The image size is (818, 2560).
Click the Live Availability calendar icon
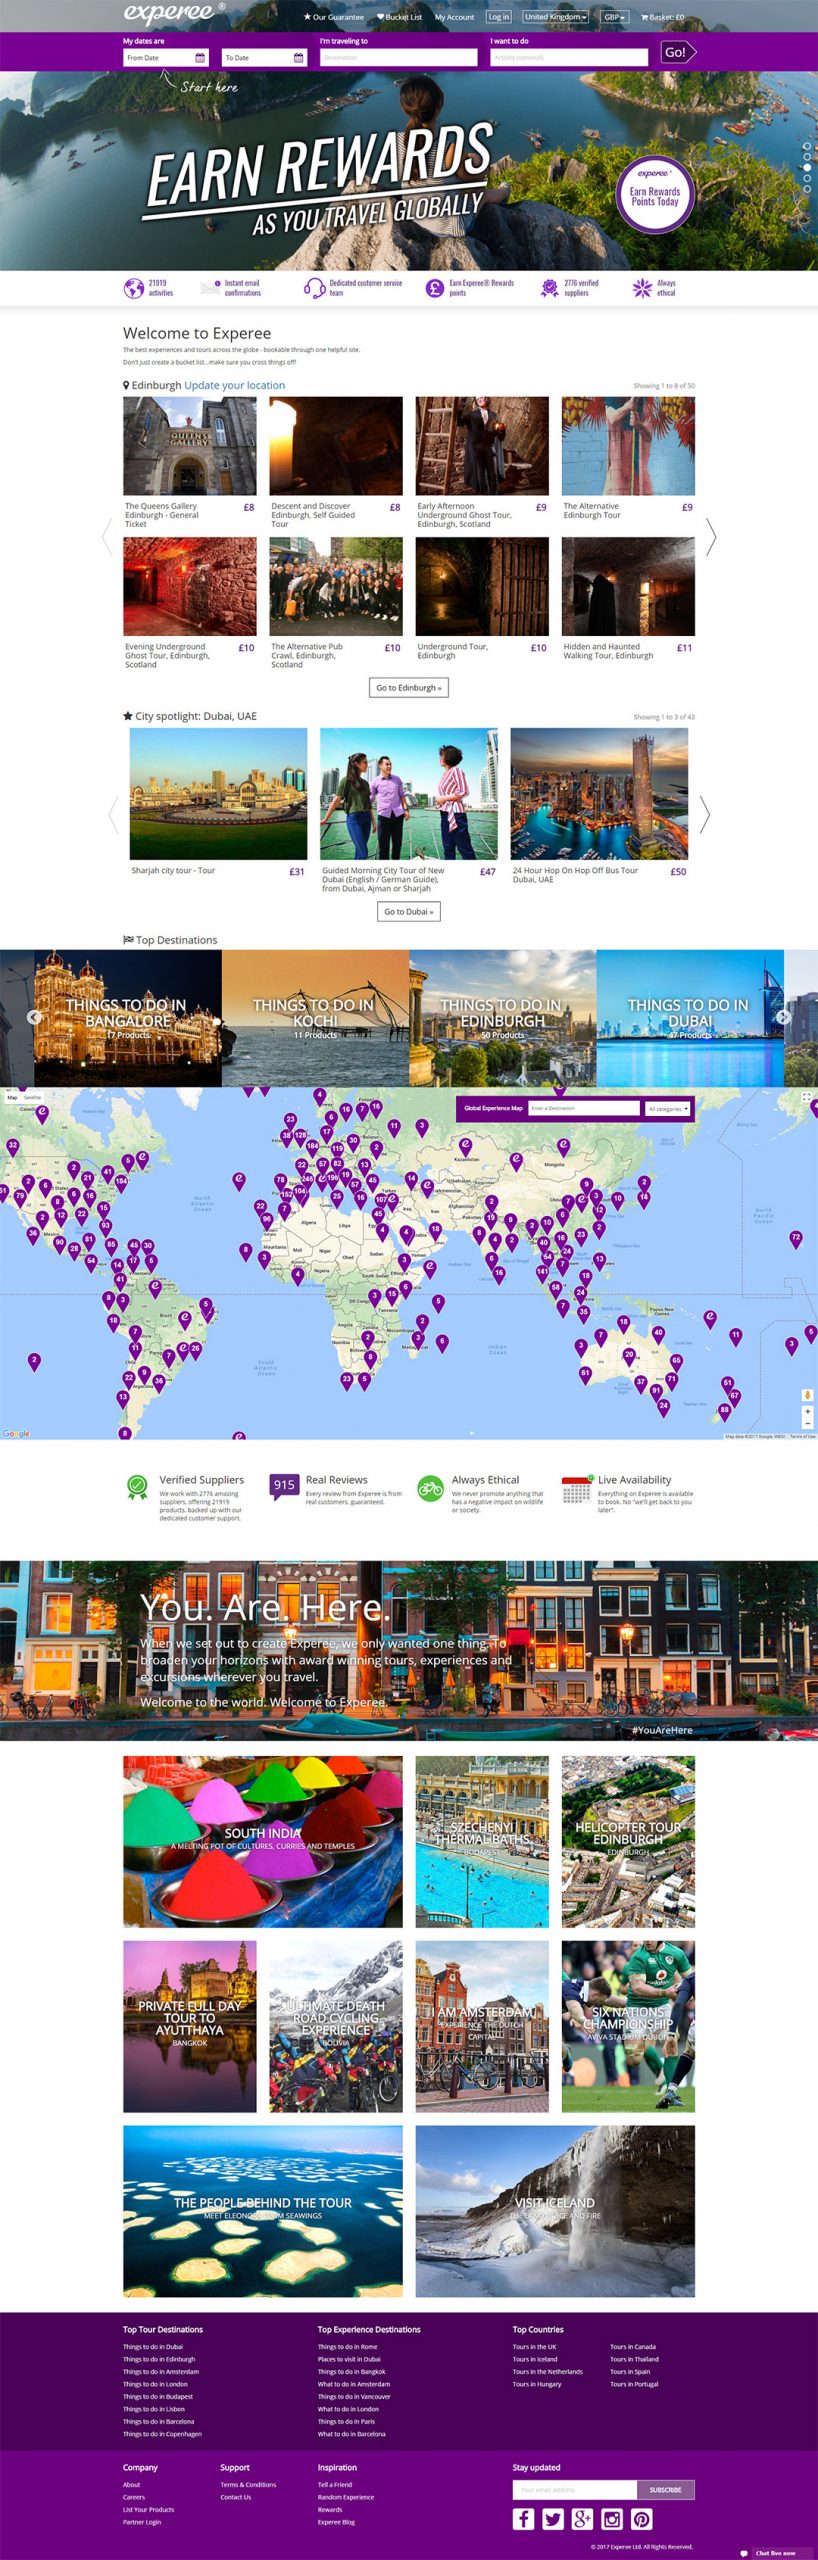tap(576, 1490)
